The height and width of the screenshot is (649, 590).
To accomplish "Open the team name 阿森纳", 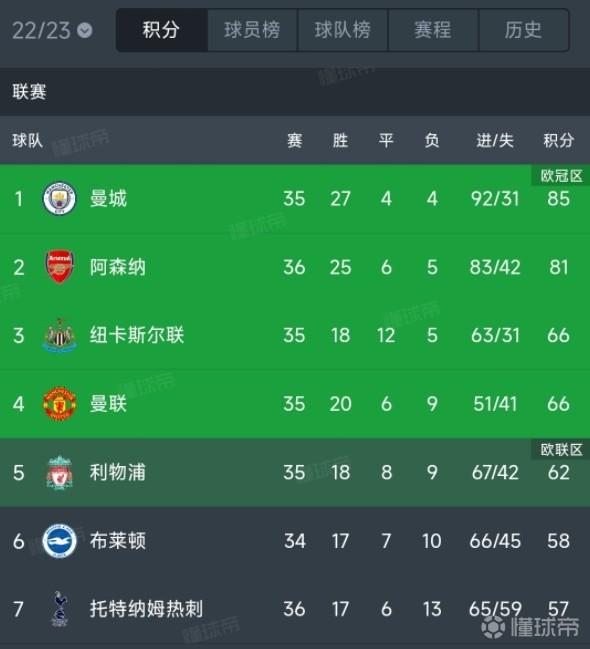I will 118,267.
